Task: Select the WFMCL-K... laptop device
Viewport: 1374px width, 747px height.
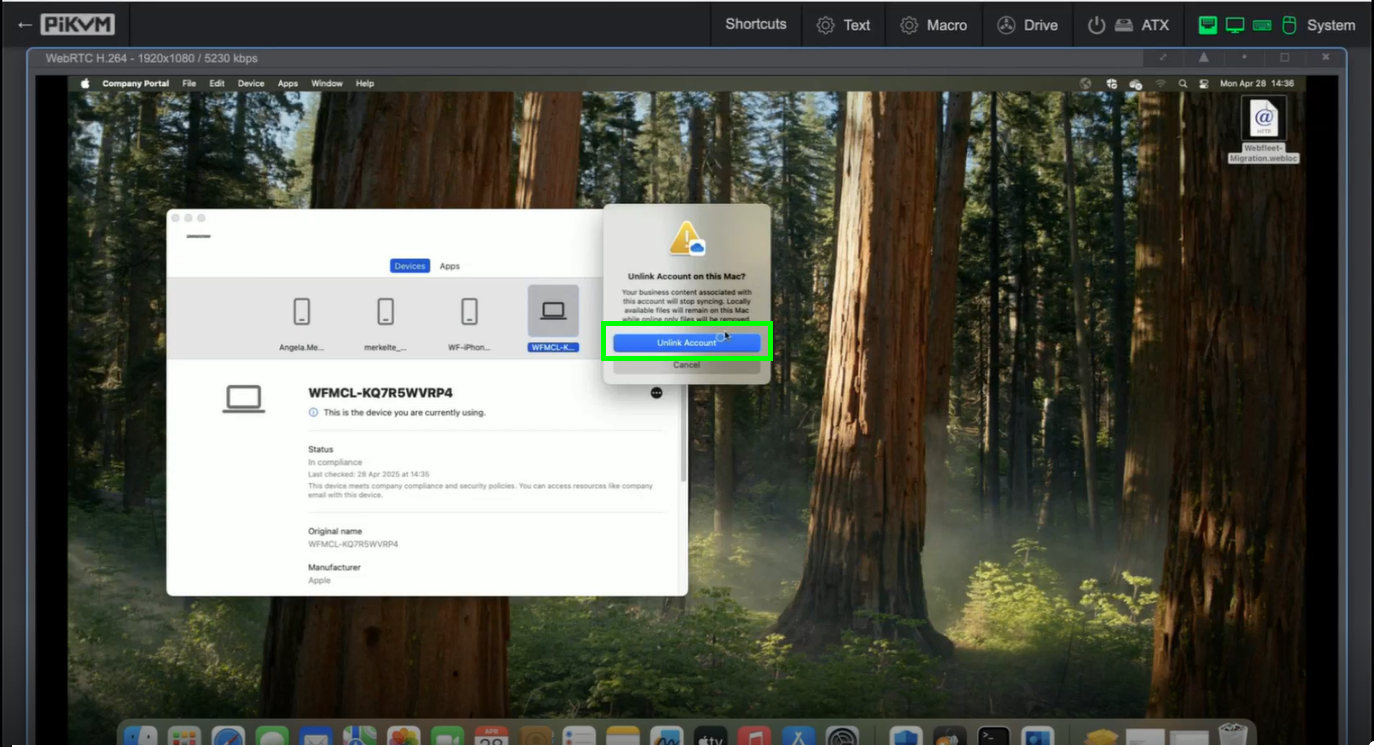Action: click(x=553, y=319)
